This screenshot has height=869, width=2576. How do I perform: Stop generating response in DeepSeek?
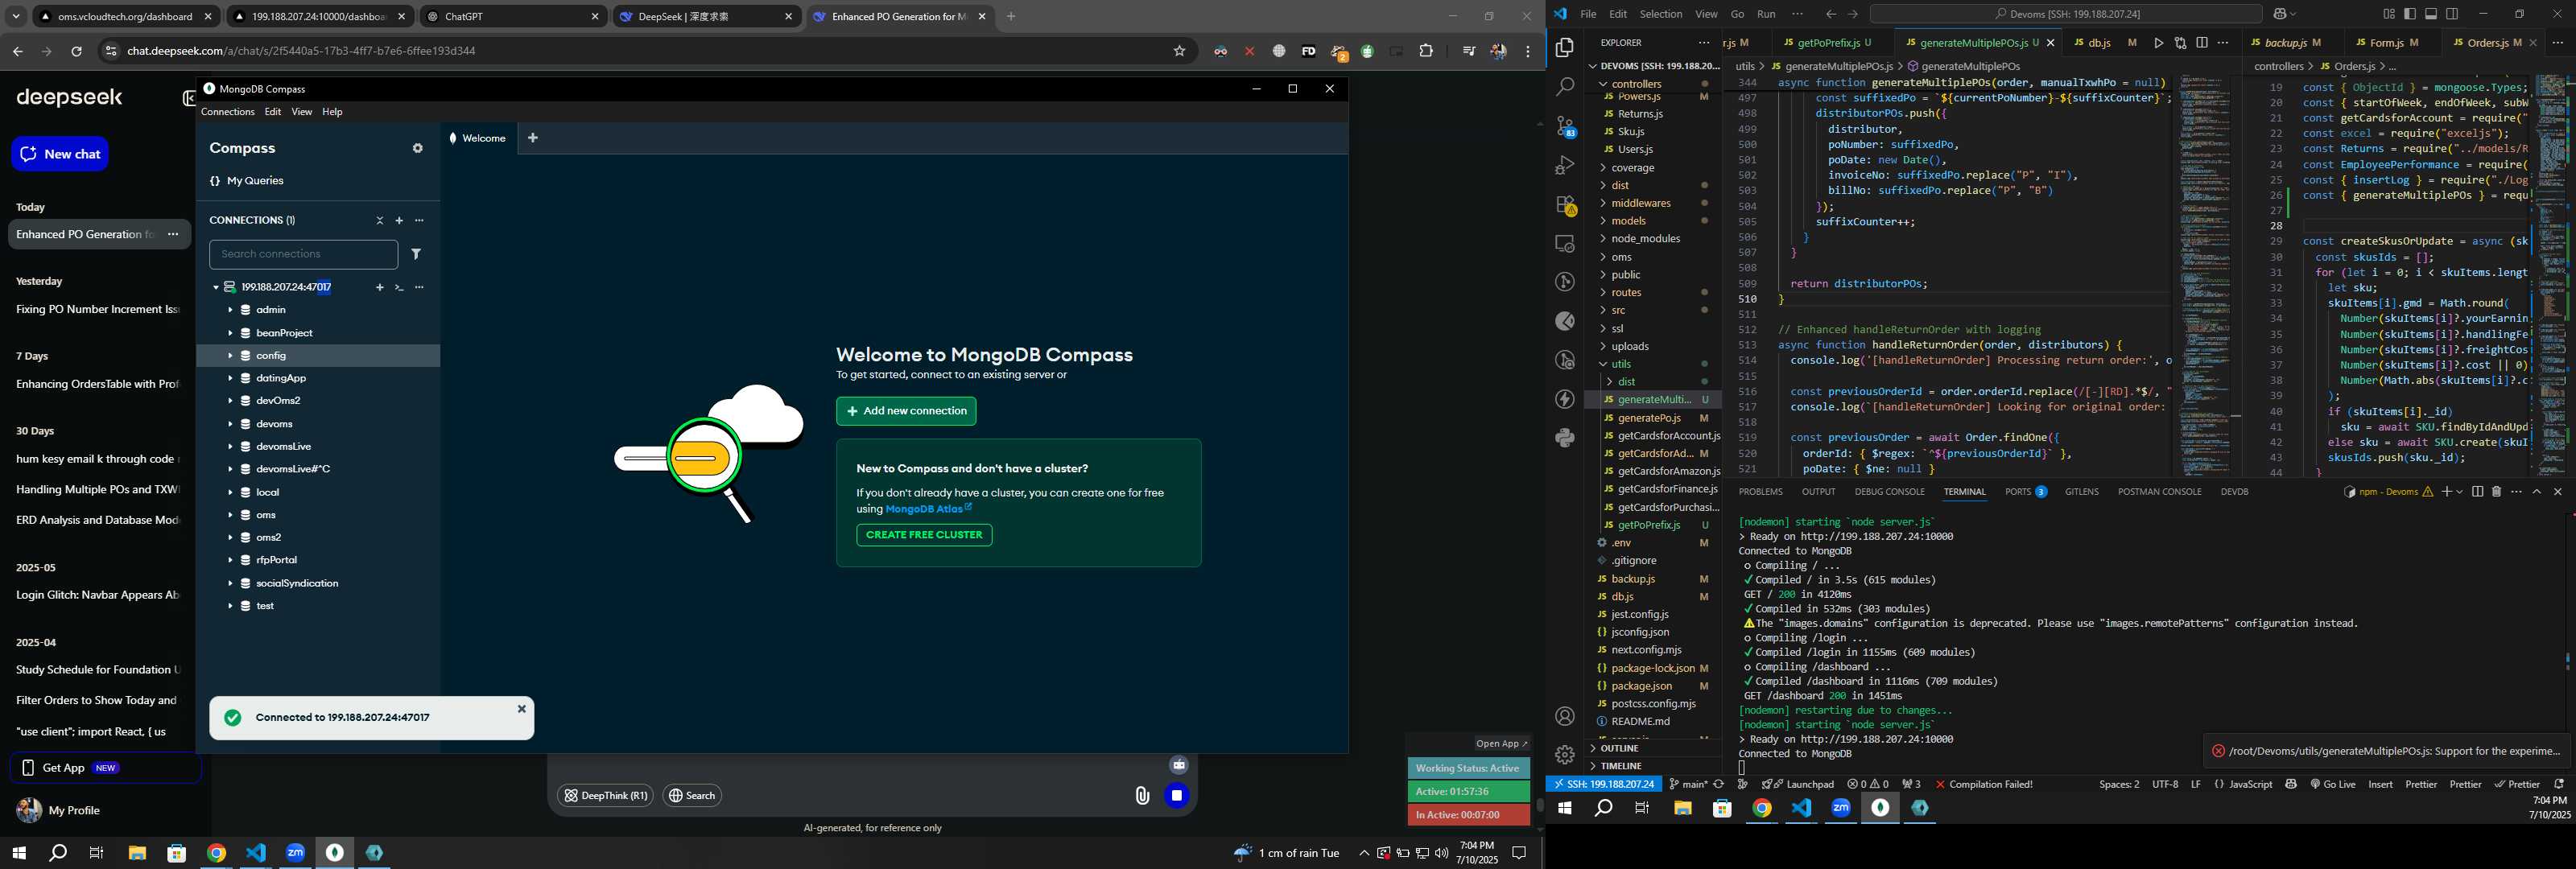coord(1177,796)
